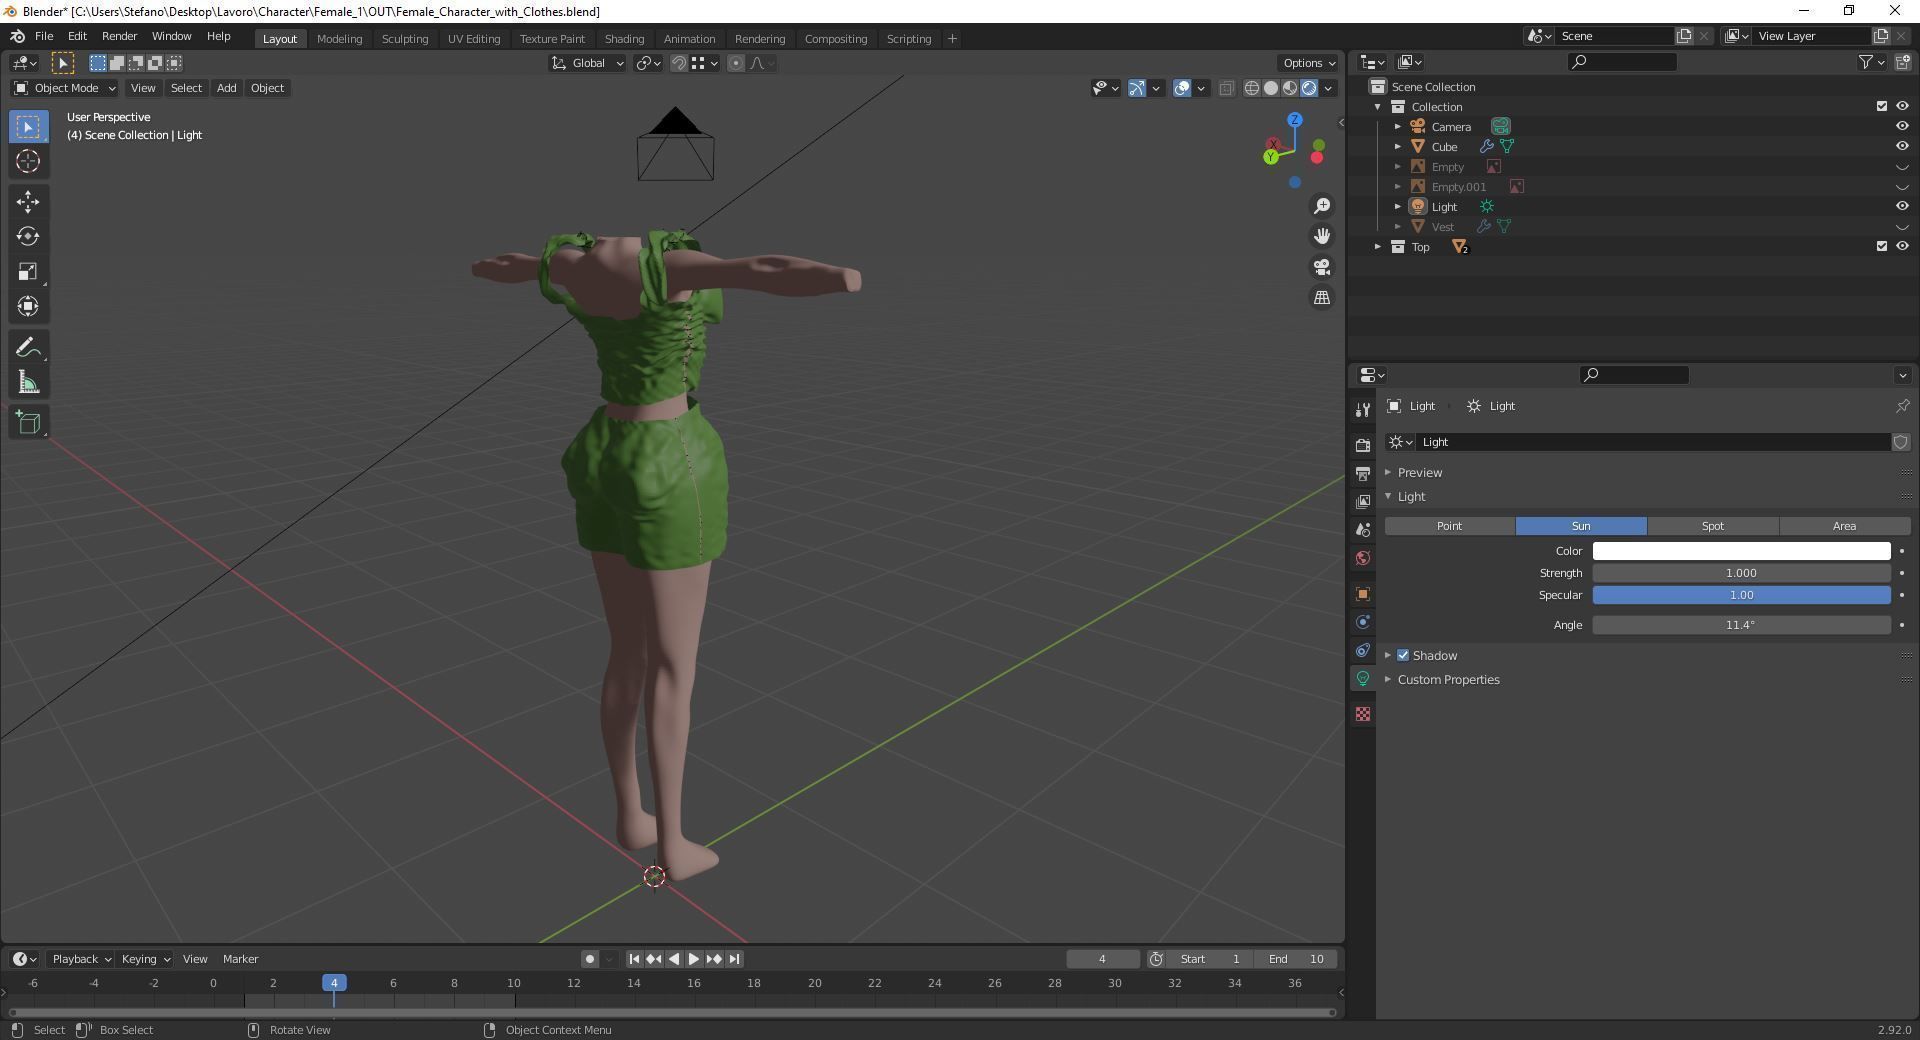Viewport: 1920px width, 1040px height.
Task: Play the animation forward
Action: (x=694, y=959)
